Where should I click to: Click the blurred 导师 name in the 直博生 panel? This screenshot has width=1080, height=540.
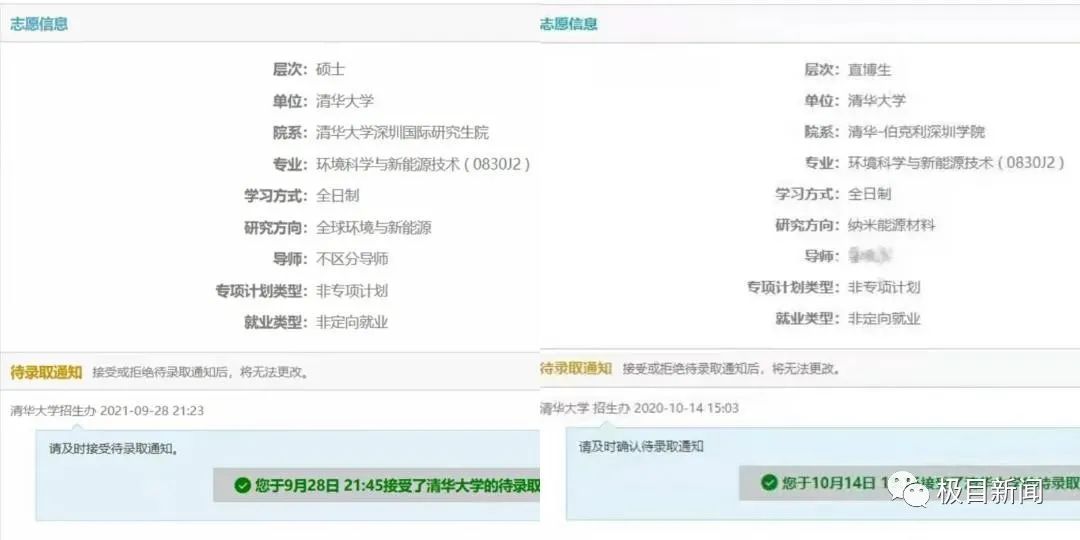tap(871, 256)
